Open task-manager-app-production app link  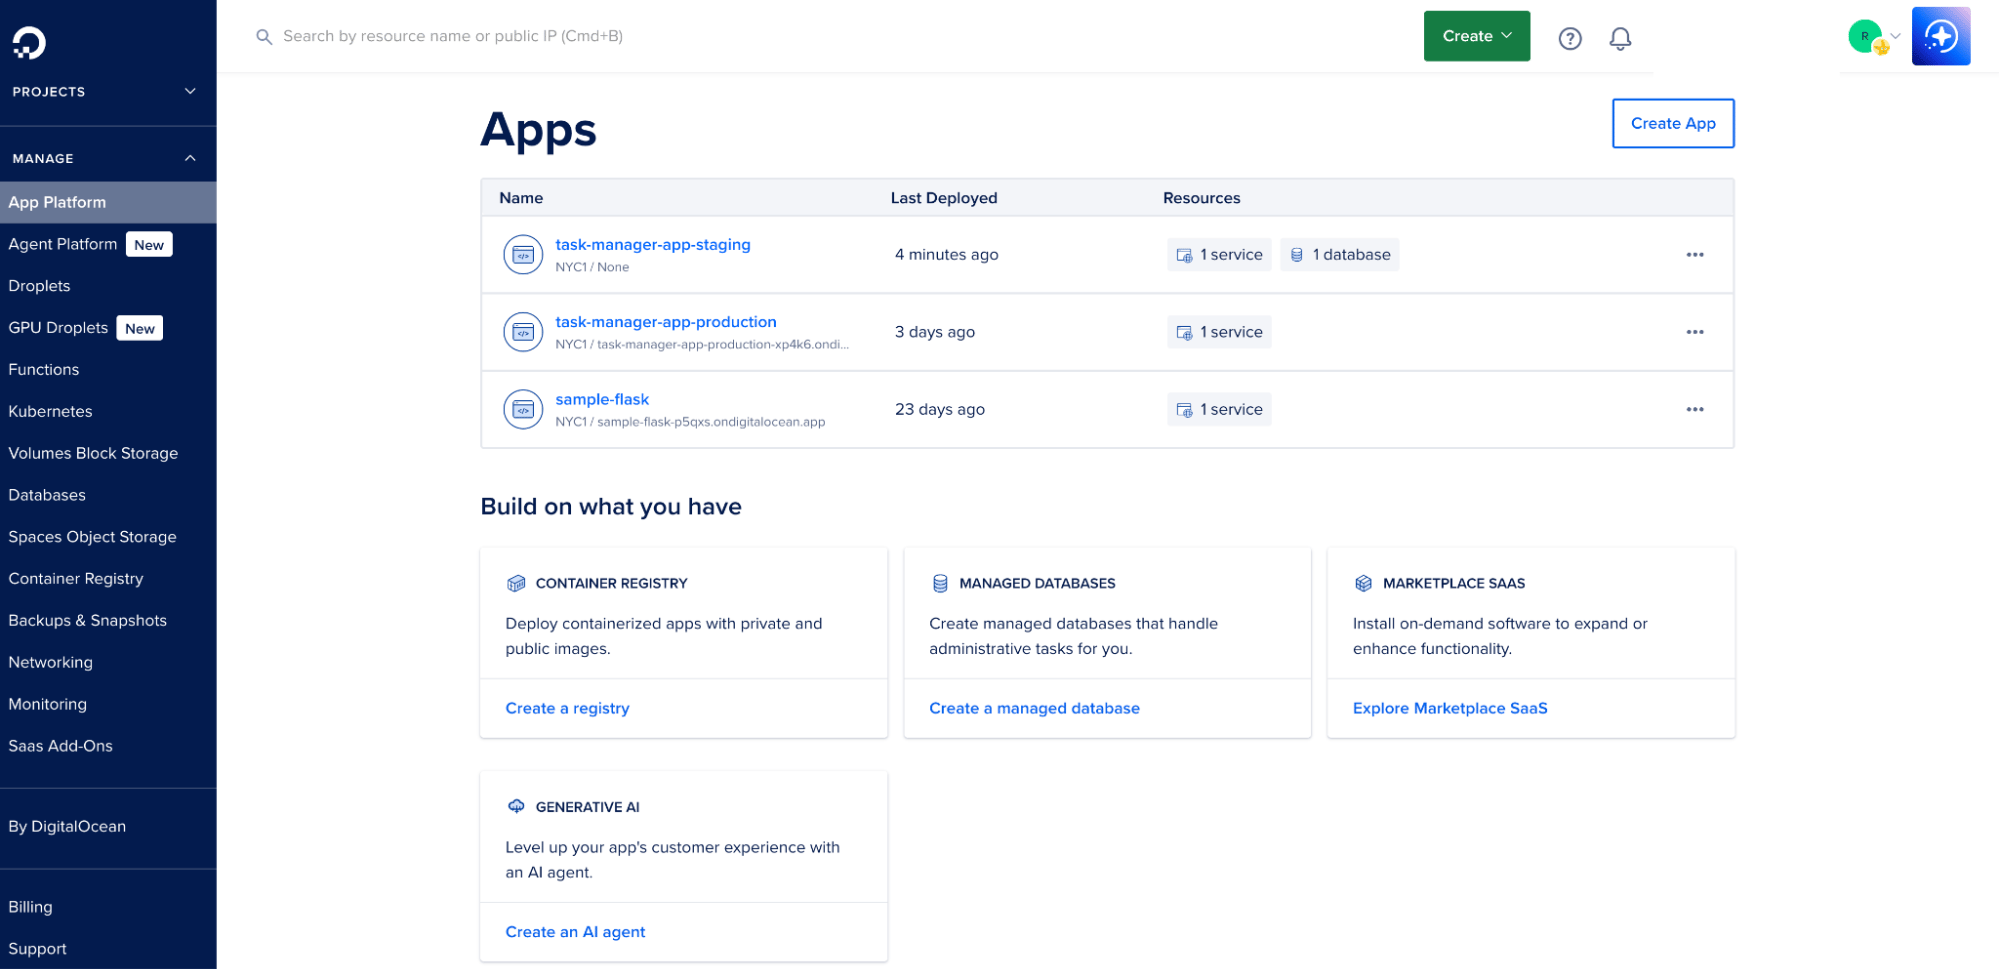(666, 322)
